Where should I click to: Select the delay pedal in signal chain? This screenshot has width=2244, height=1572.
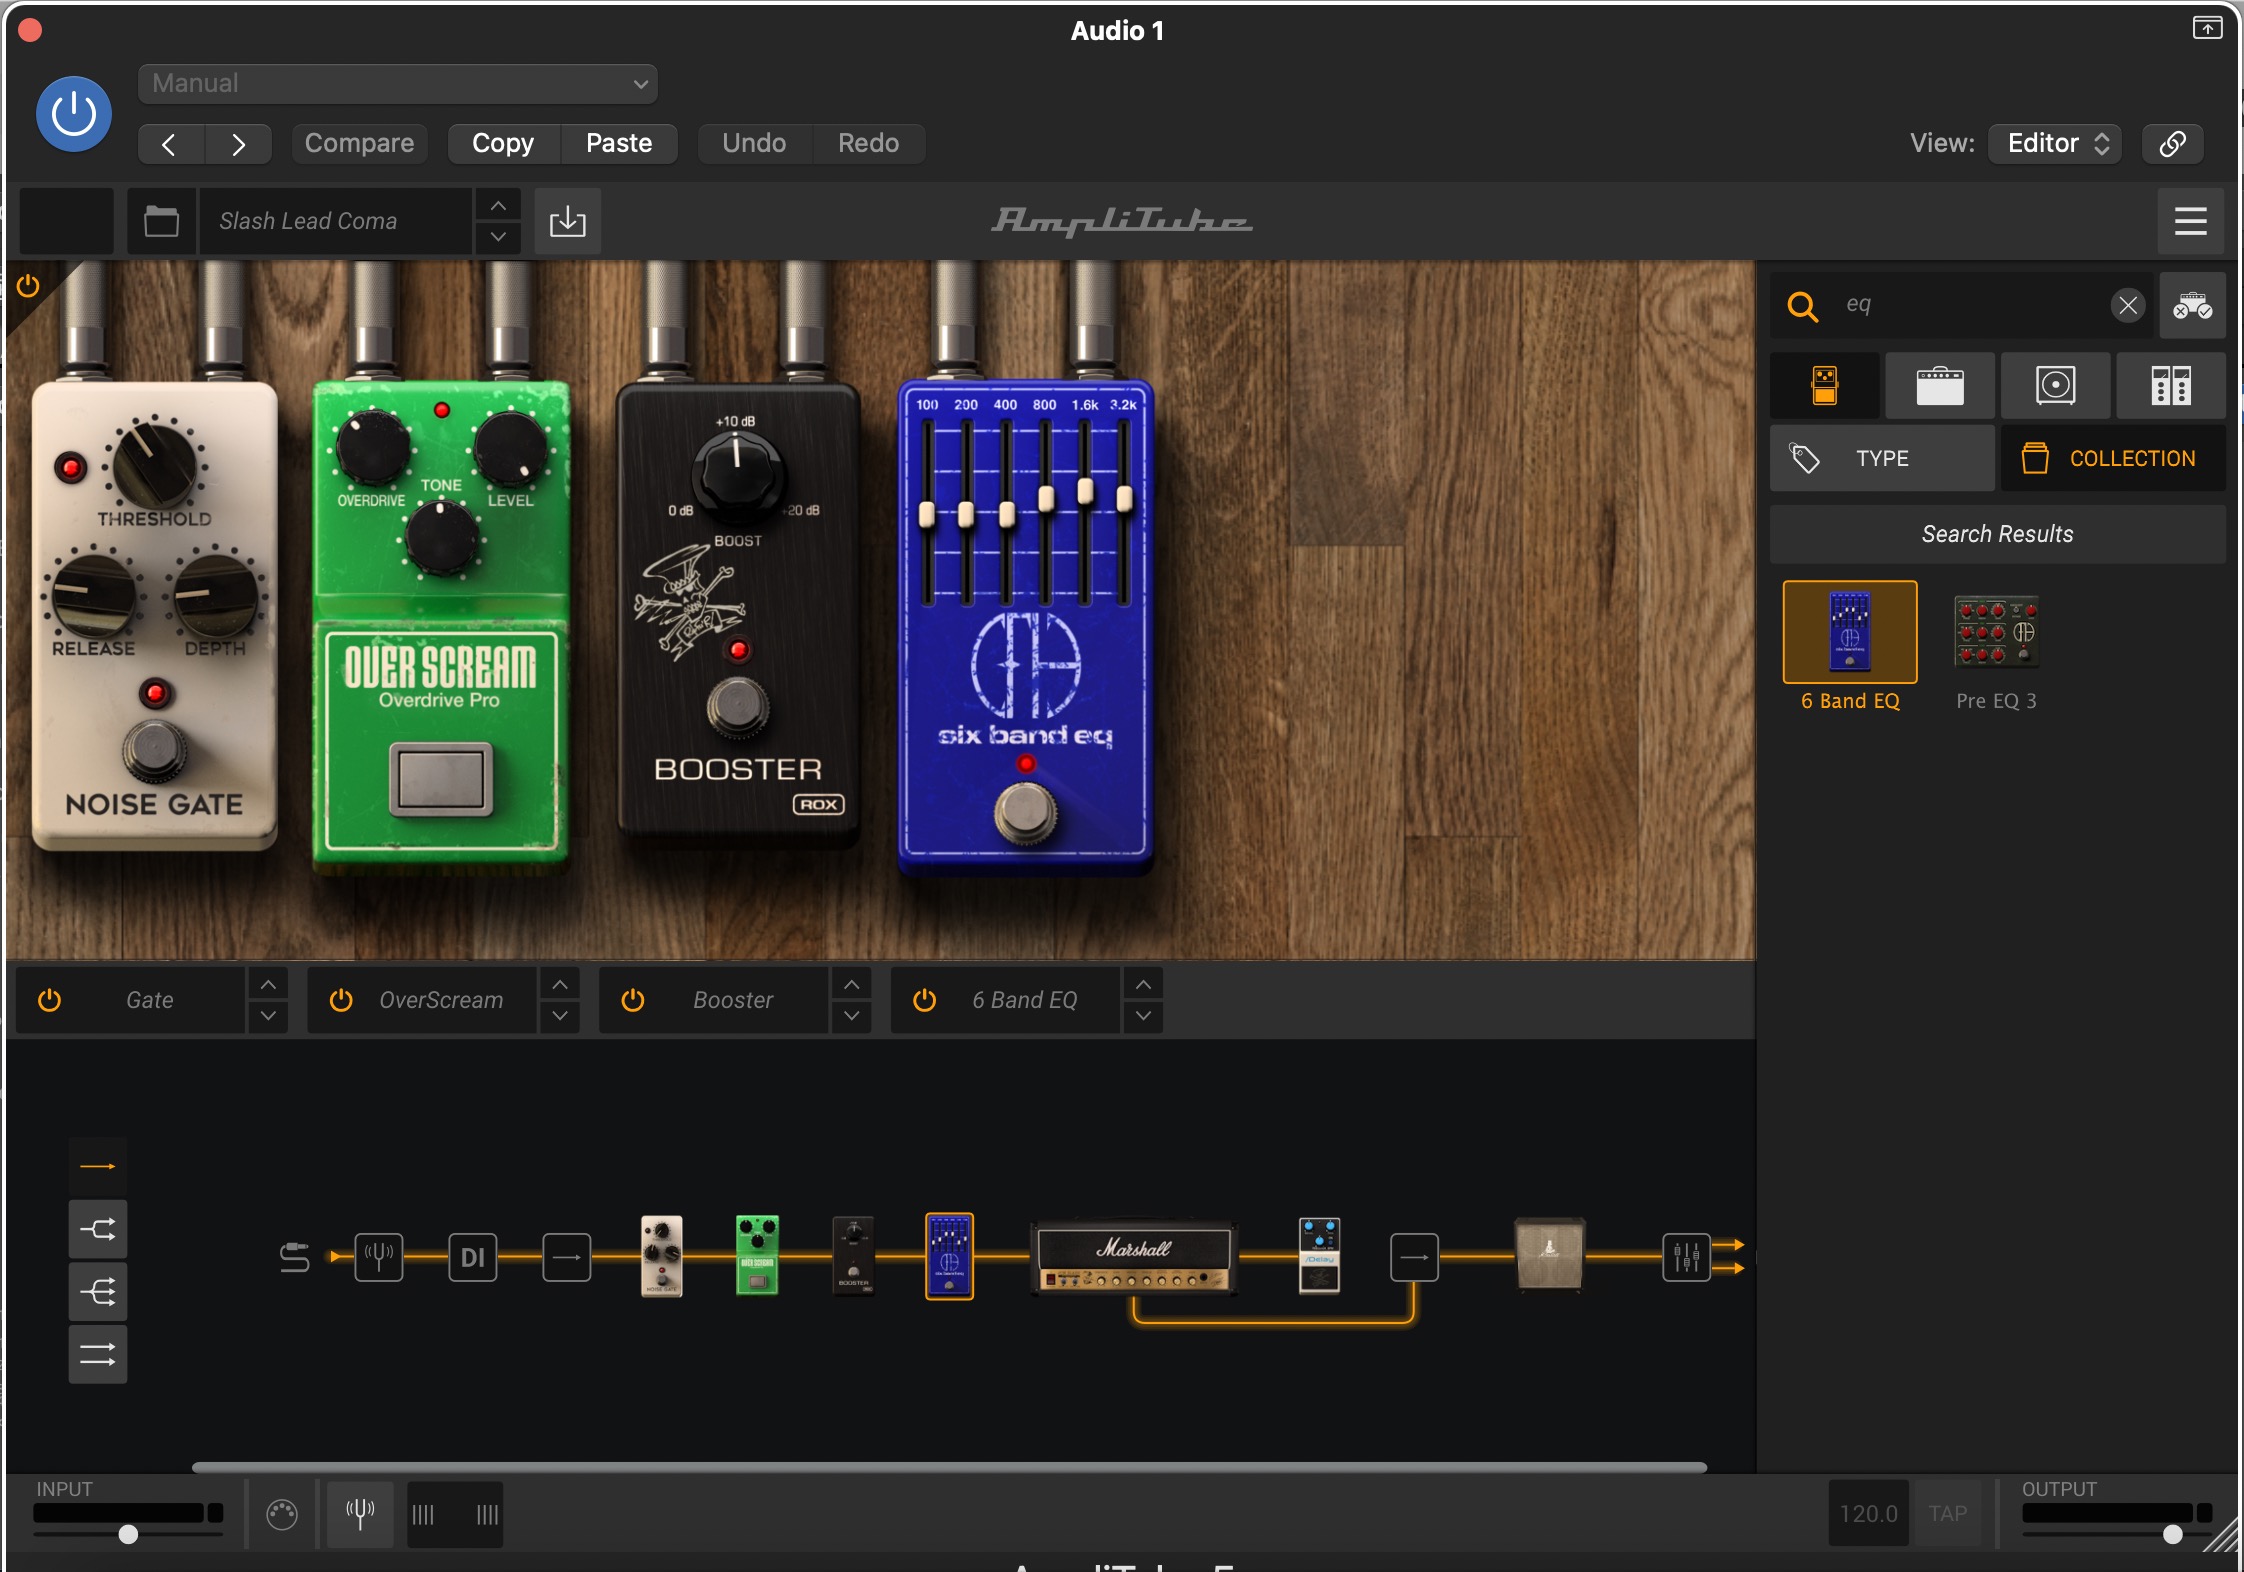1319,1256
